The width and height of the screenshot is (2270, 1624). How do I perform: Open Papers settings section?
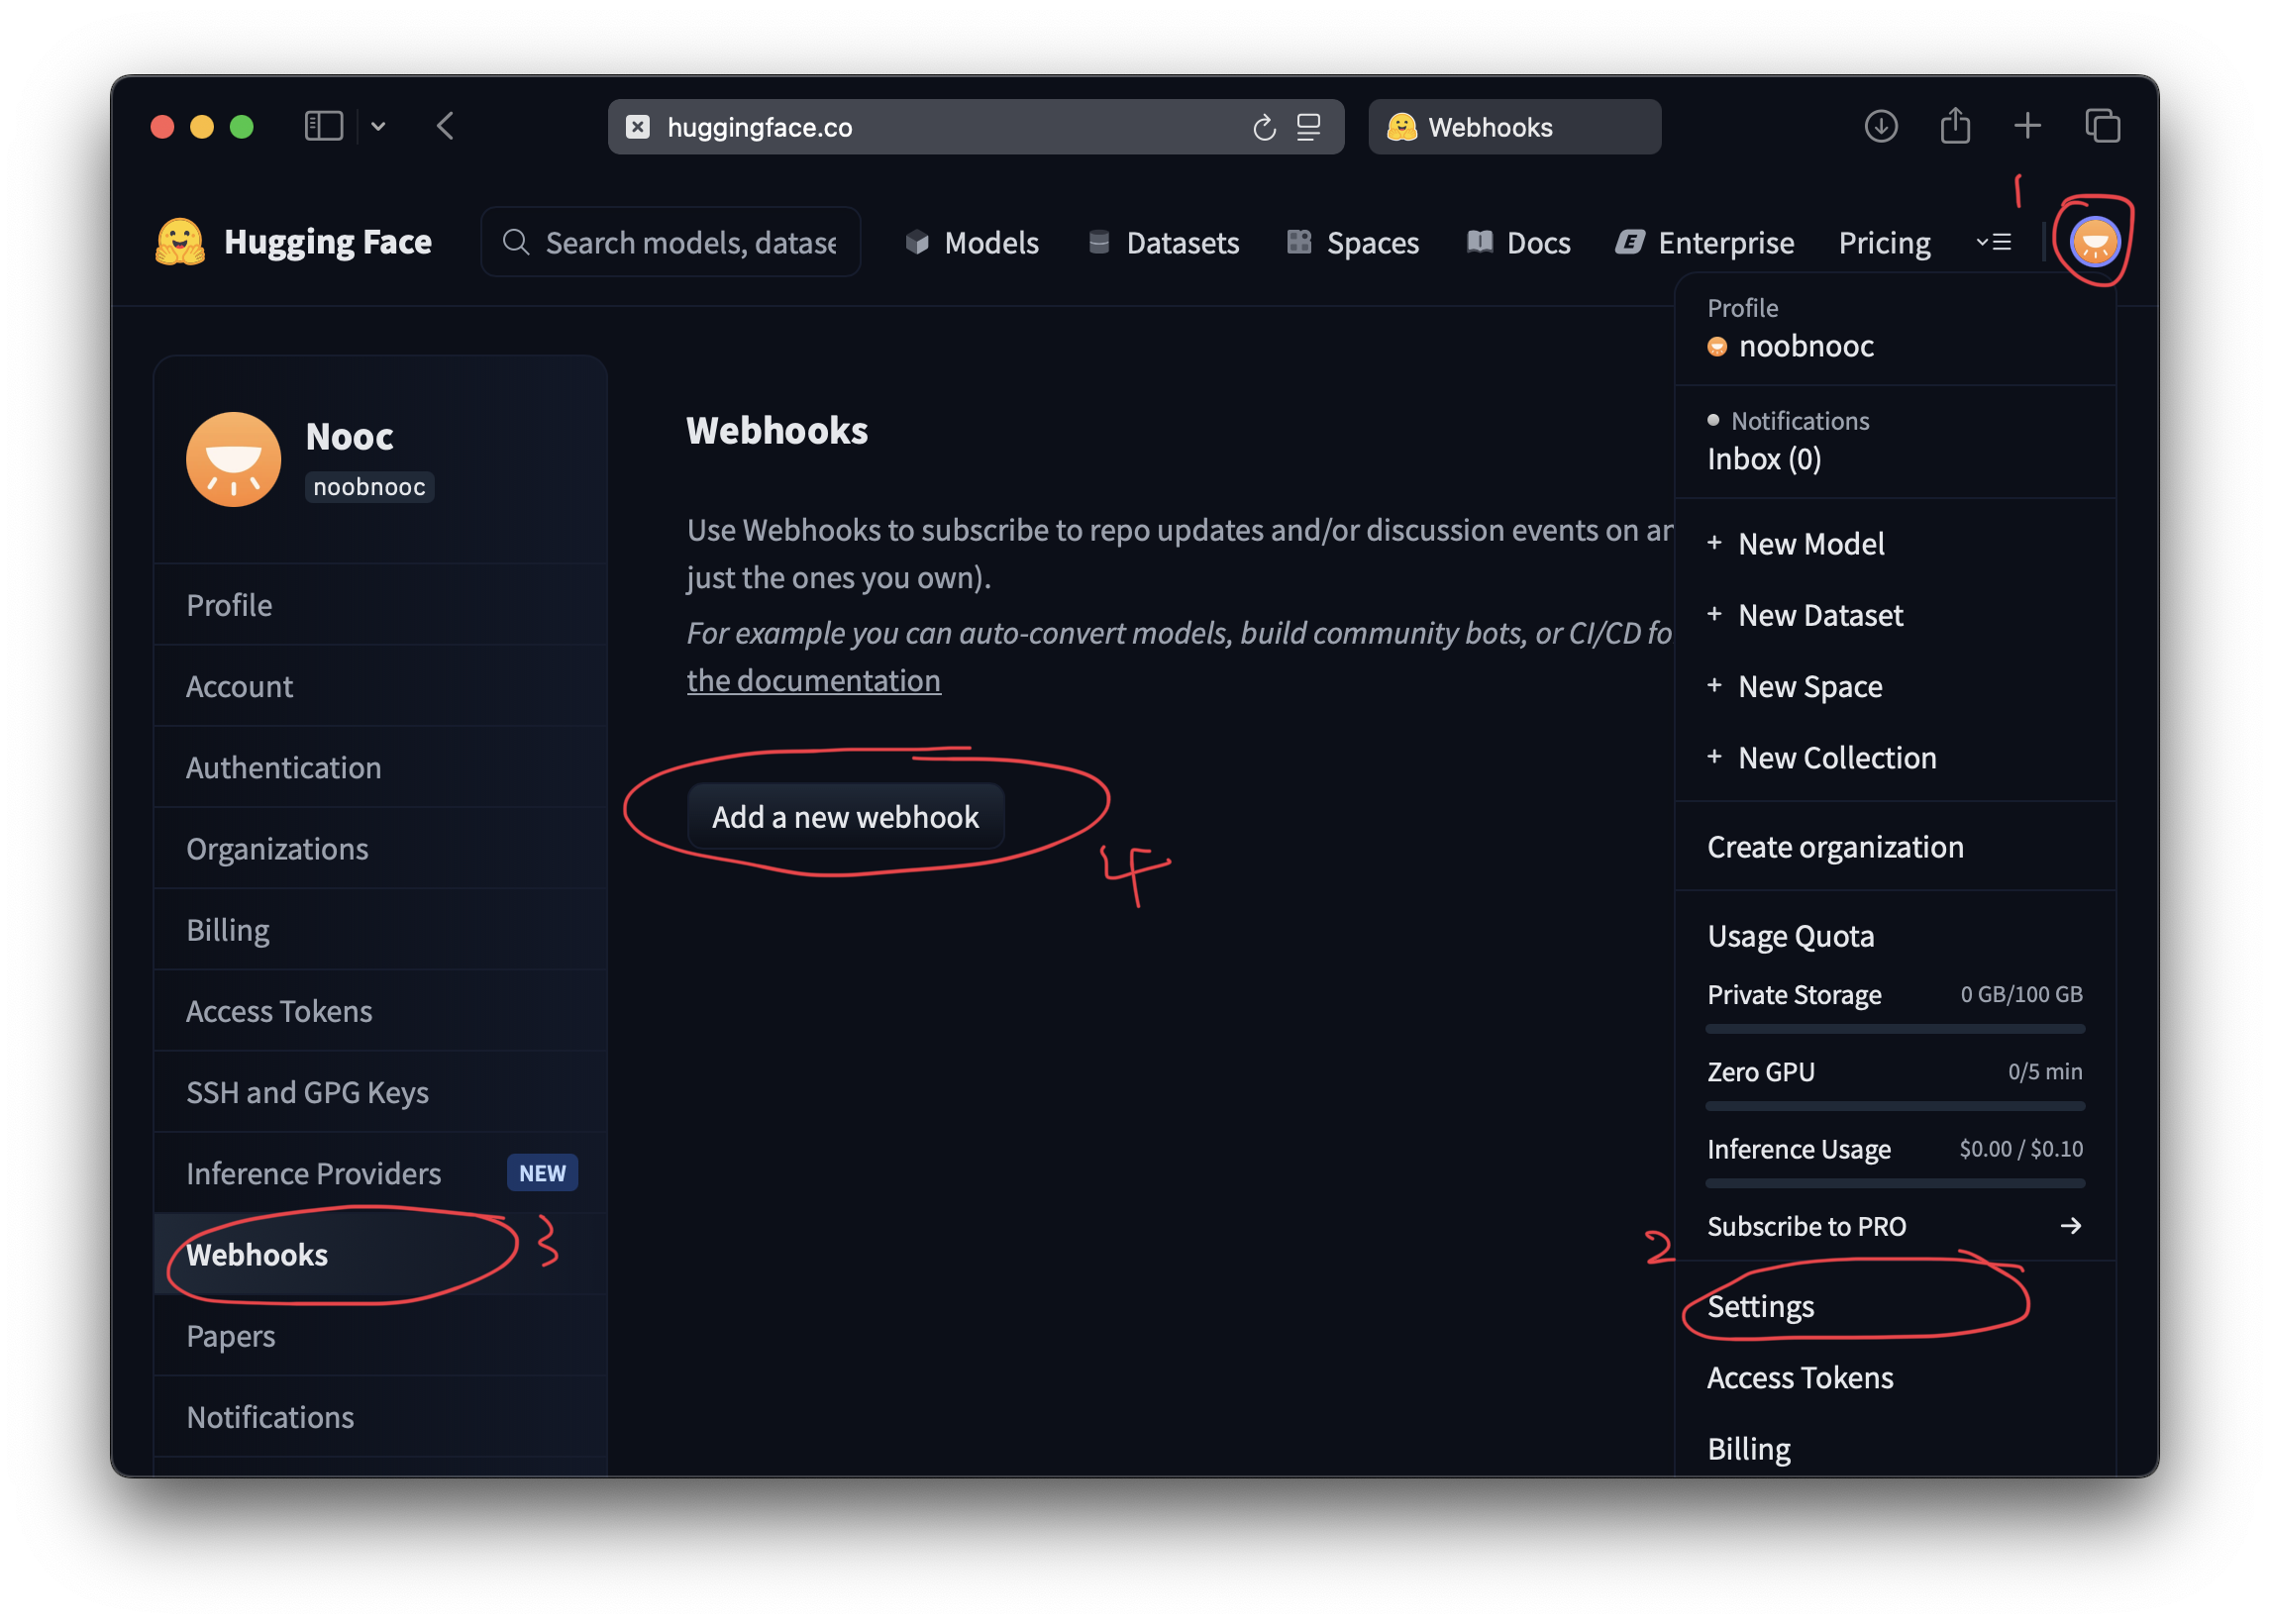pyautogui.click(x=381, y=1335)
